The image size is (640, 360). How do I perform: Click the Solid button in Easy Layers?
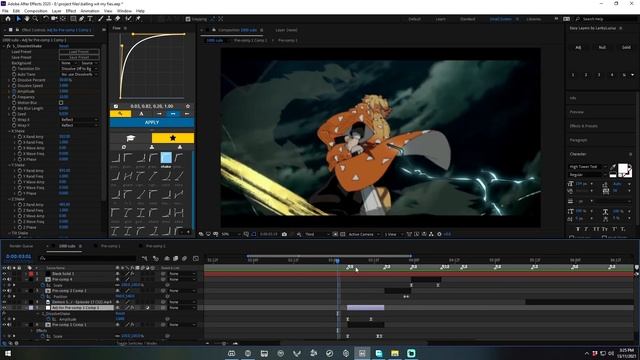click(x=626, y=47)
